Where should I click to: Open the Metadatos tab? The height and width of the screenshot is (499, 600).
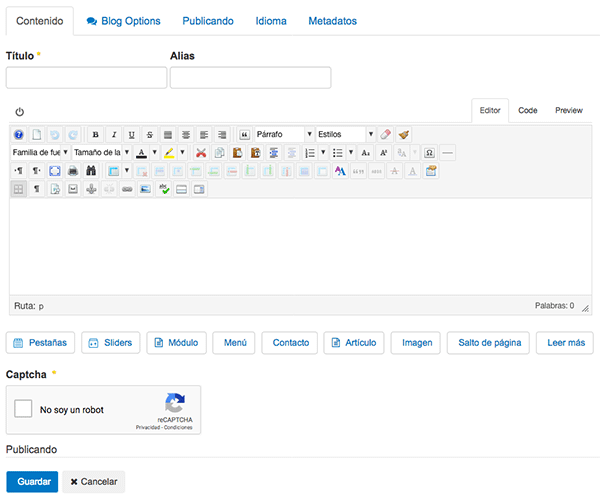(x=332, y=20)
